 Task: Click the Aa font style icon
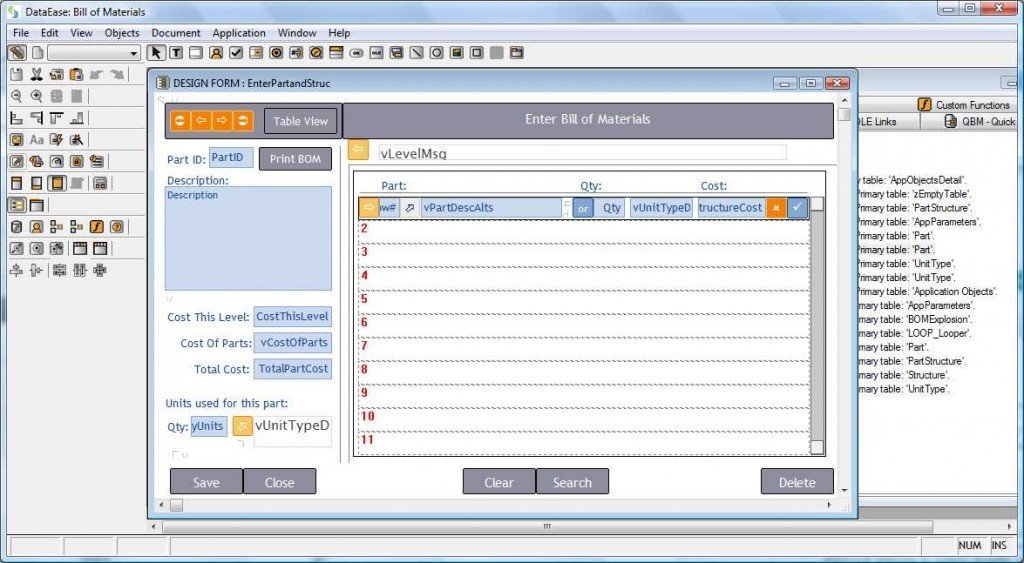click(37, 140)
